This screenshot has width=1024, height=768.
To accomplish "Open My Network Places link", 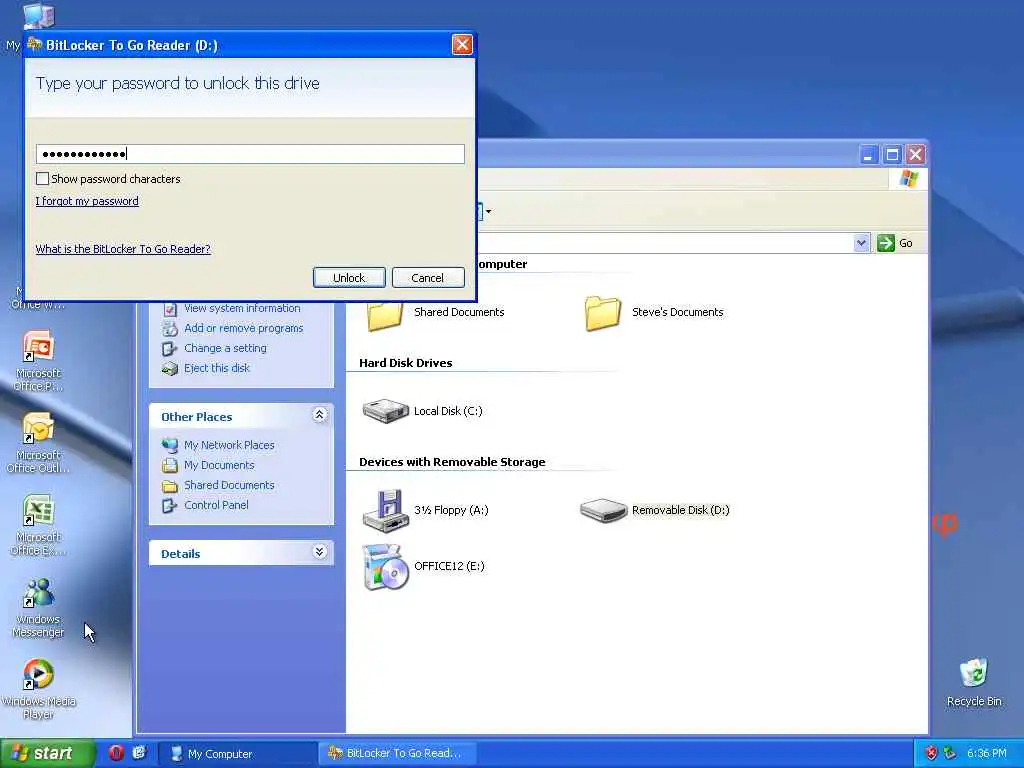I will [229, 445].
